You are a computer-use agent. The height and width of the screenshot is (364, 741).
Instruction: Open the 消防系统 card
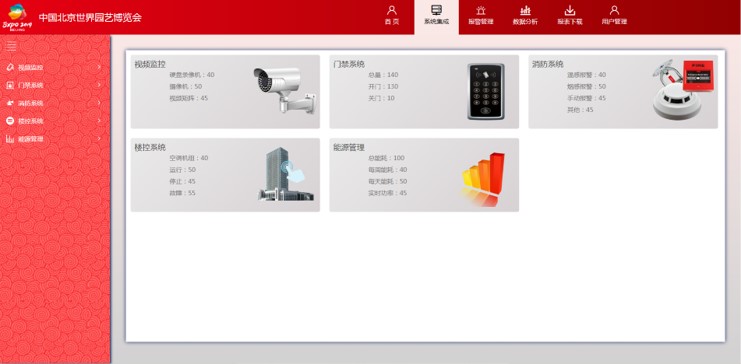tap(623, 92)
